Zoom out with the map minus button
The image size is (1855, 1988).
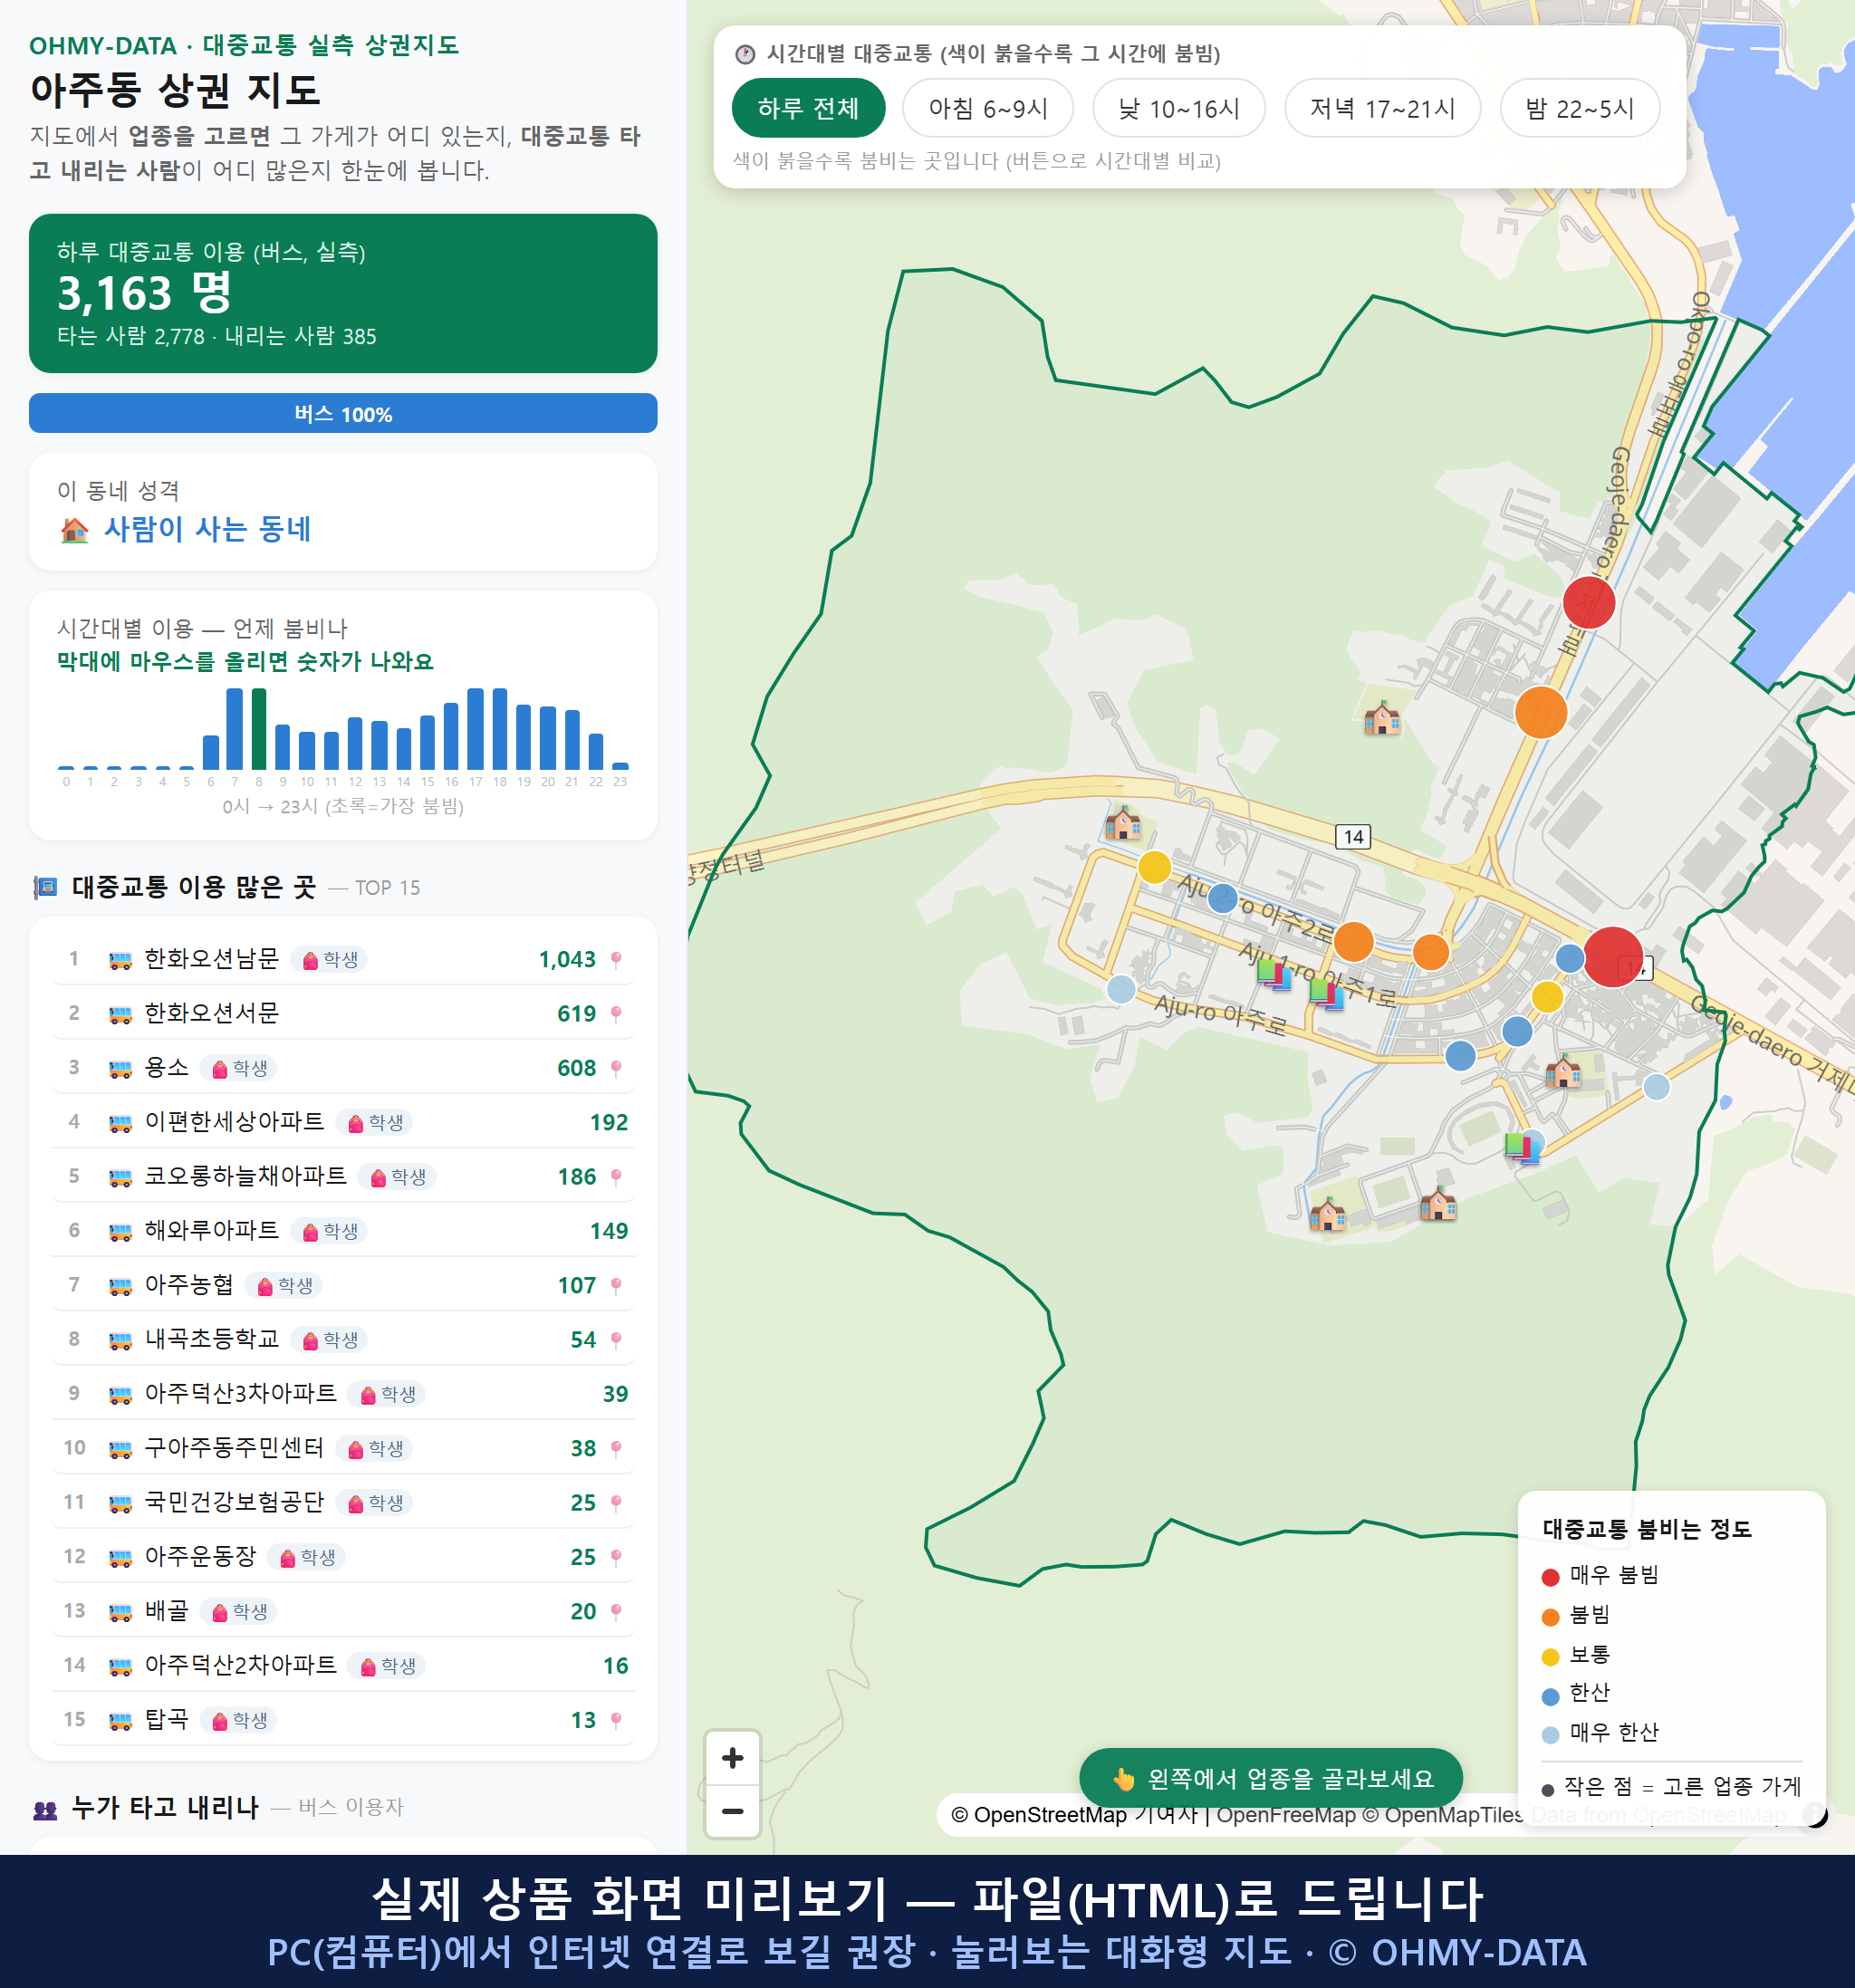click(x=732, y=1811)
